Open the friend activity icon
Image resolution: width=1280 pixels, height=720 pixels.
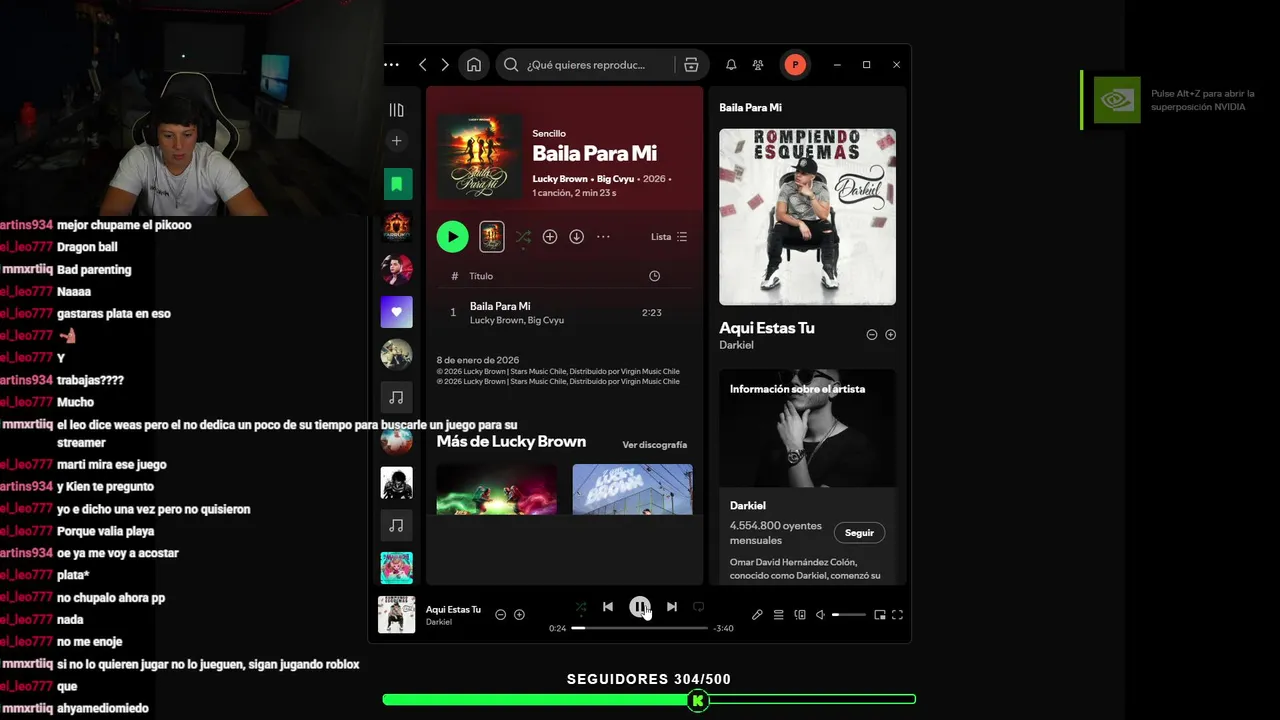tap(758, 65)
